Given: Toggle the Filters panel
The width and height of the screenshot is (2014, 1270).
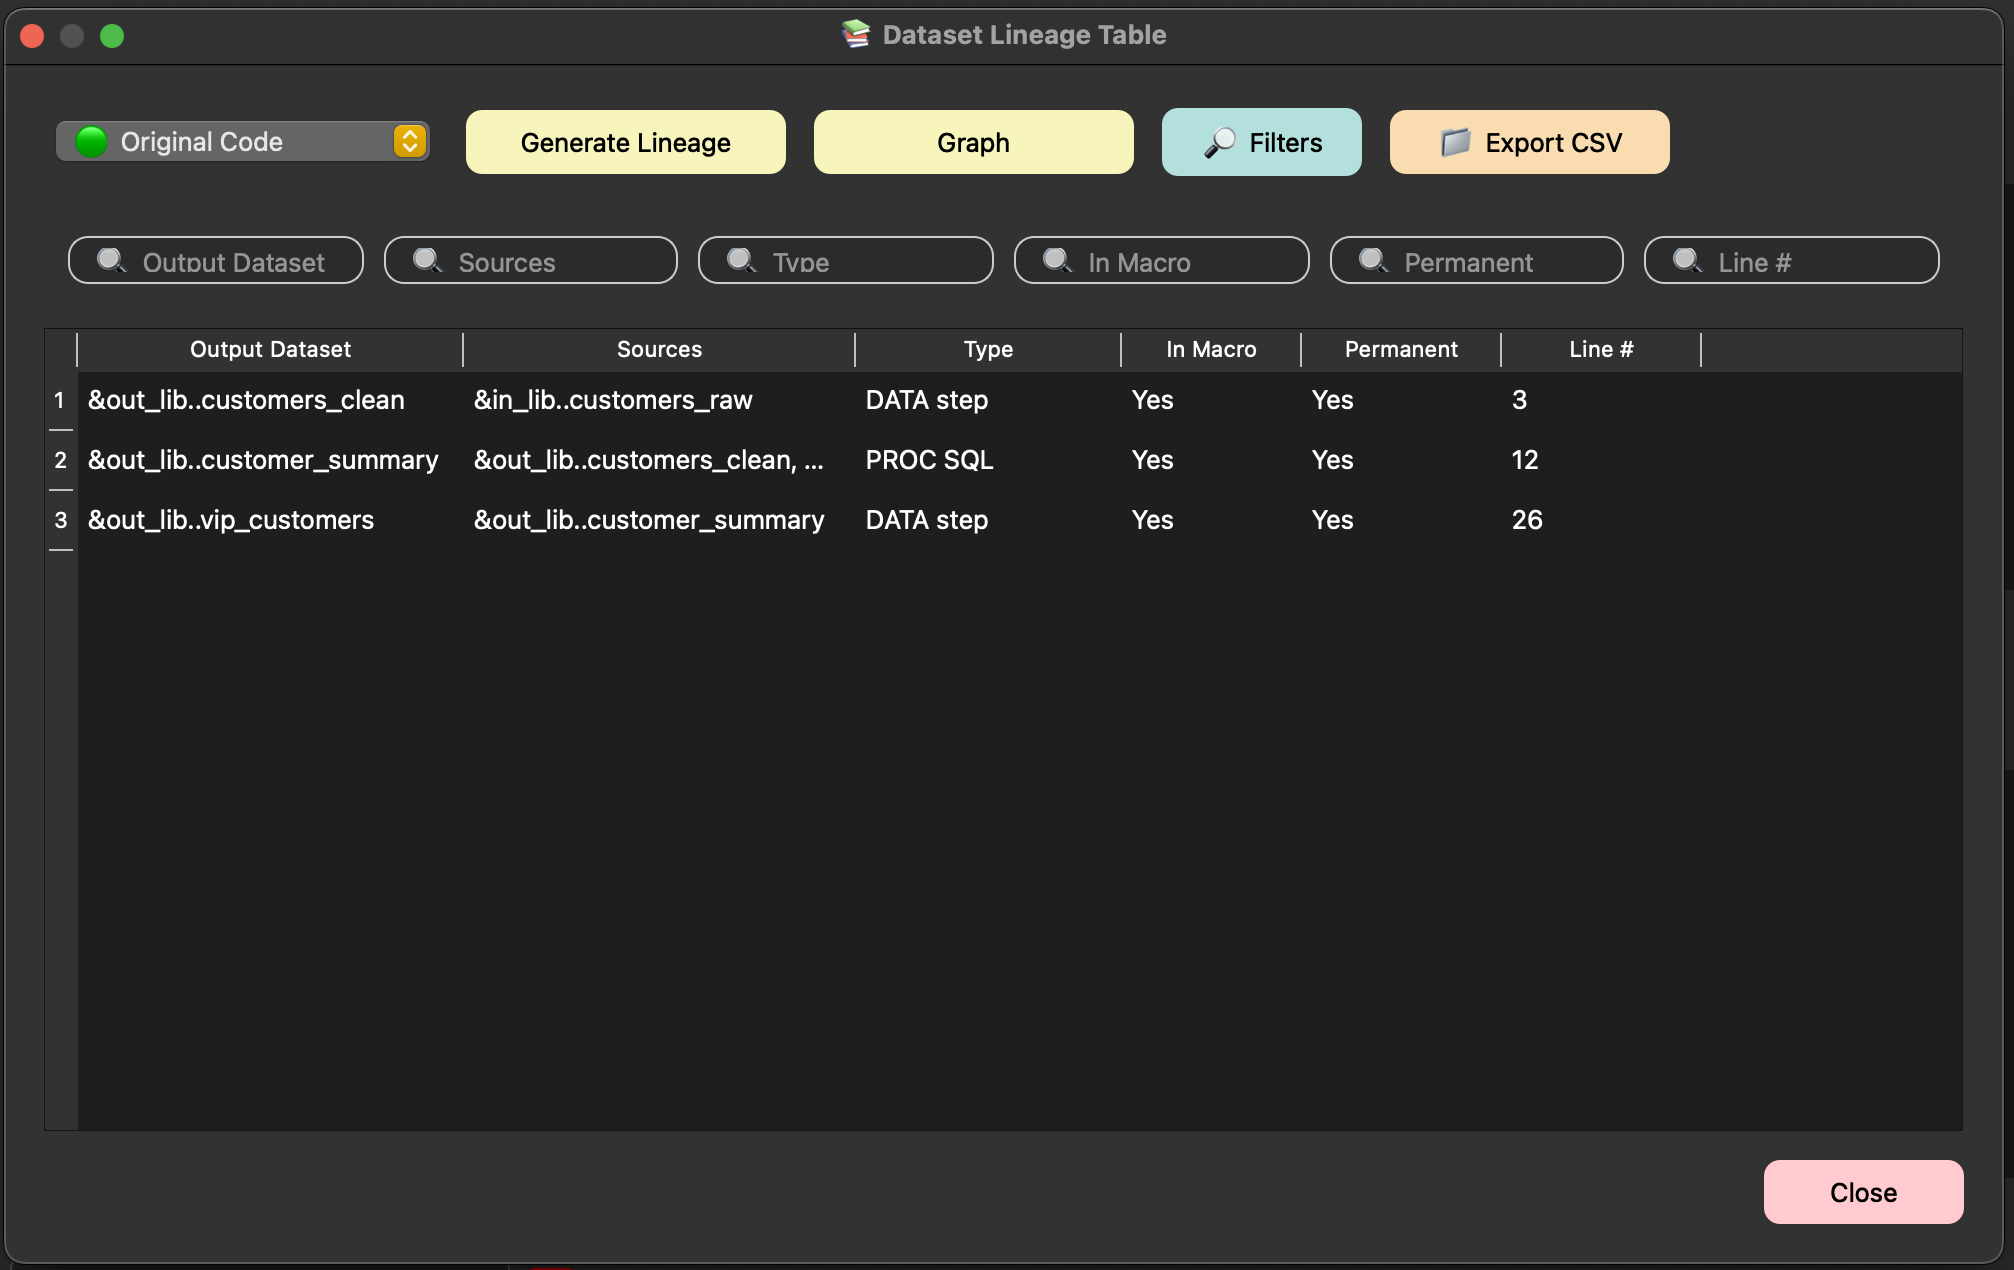Looking at the screenshot, I should point(1261,142).
